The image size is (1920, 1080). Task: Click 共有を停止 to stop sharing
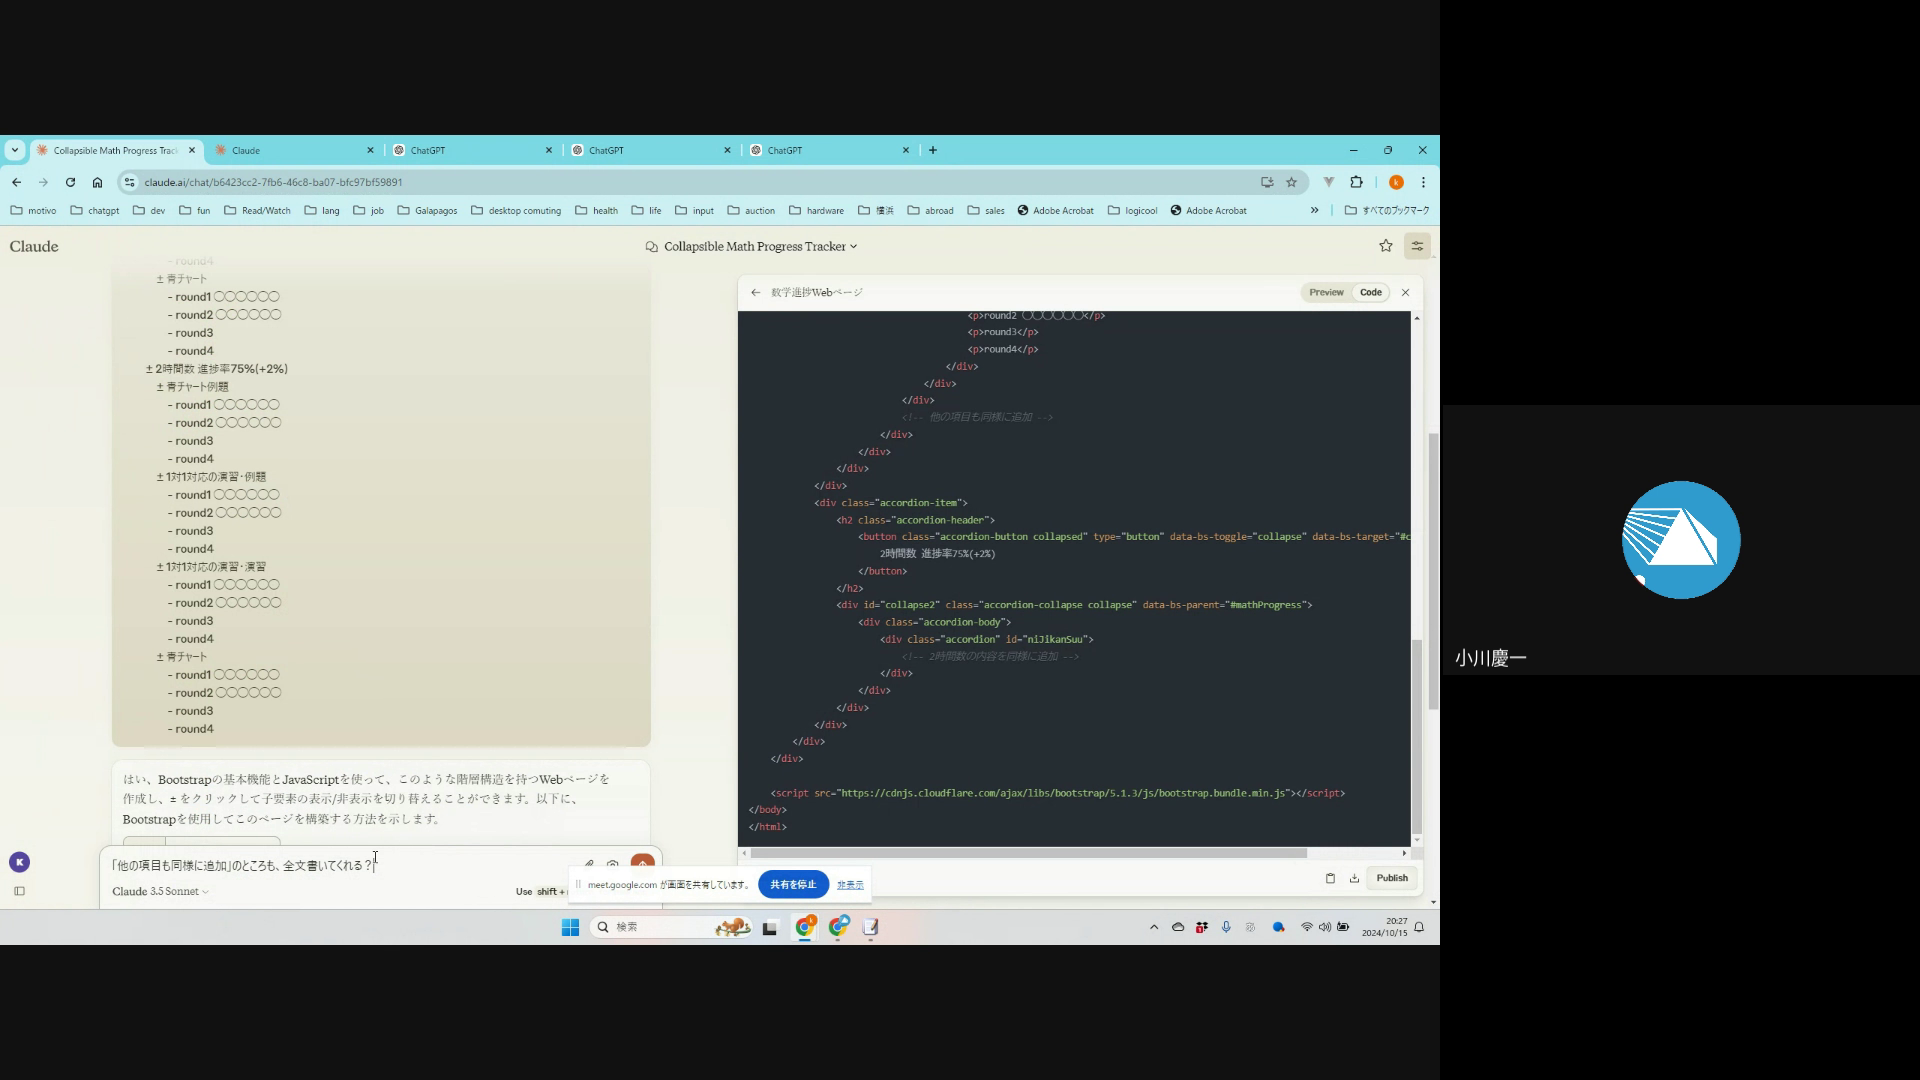(793, 885)
